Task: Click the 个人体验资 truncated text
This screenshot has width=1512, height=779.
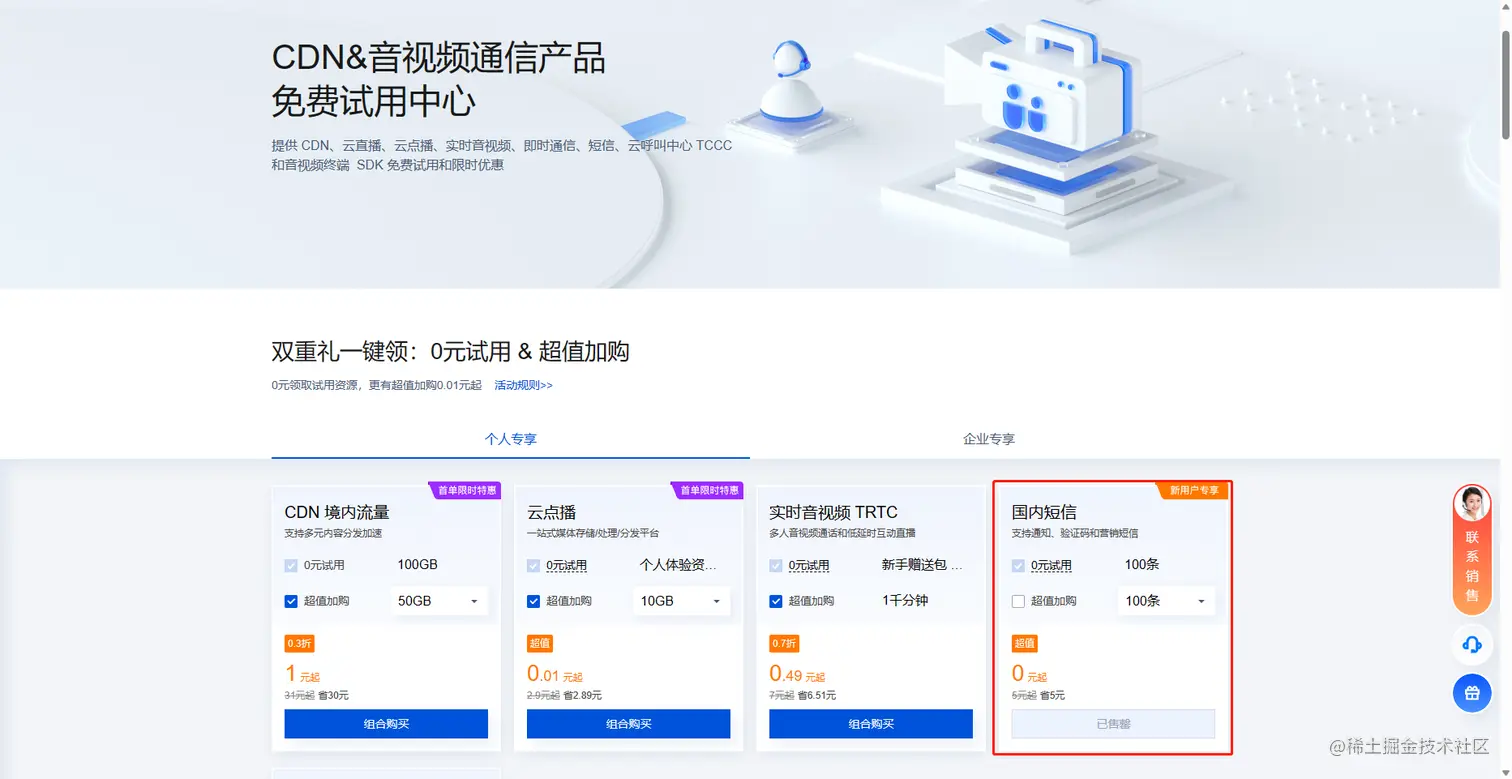Action: 678,565
